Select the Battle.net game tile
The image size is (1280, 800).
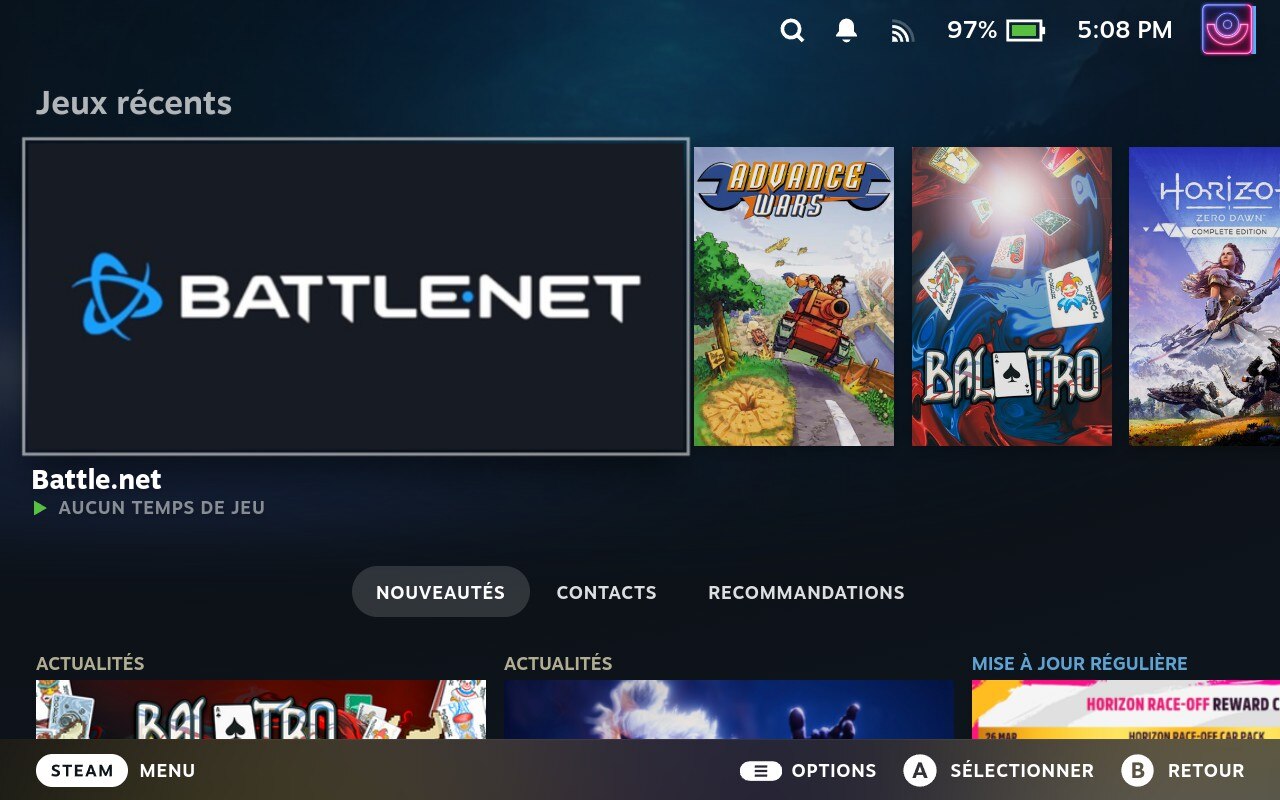pyautogui.click(x=356, y=297)
